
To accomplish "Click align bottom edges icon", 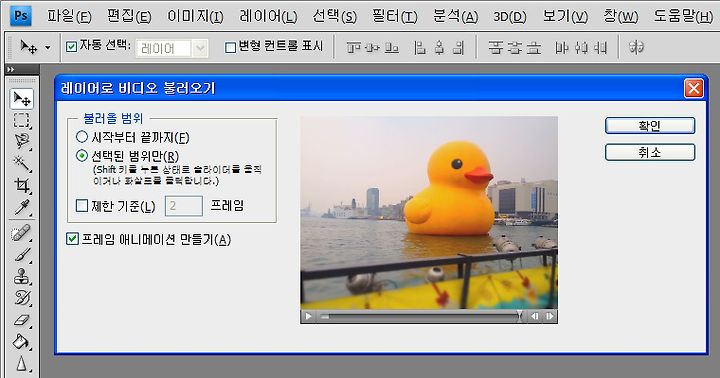I will coord(392,47).
